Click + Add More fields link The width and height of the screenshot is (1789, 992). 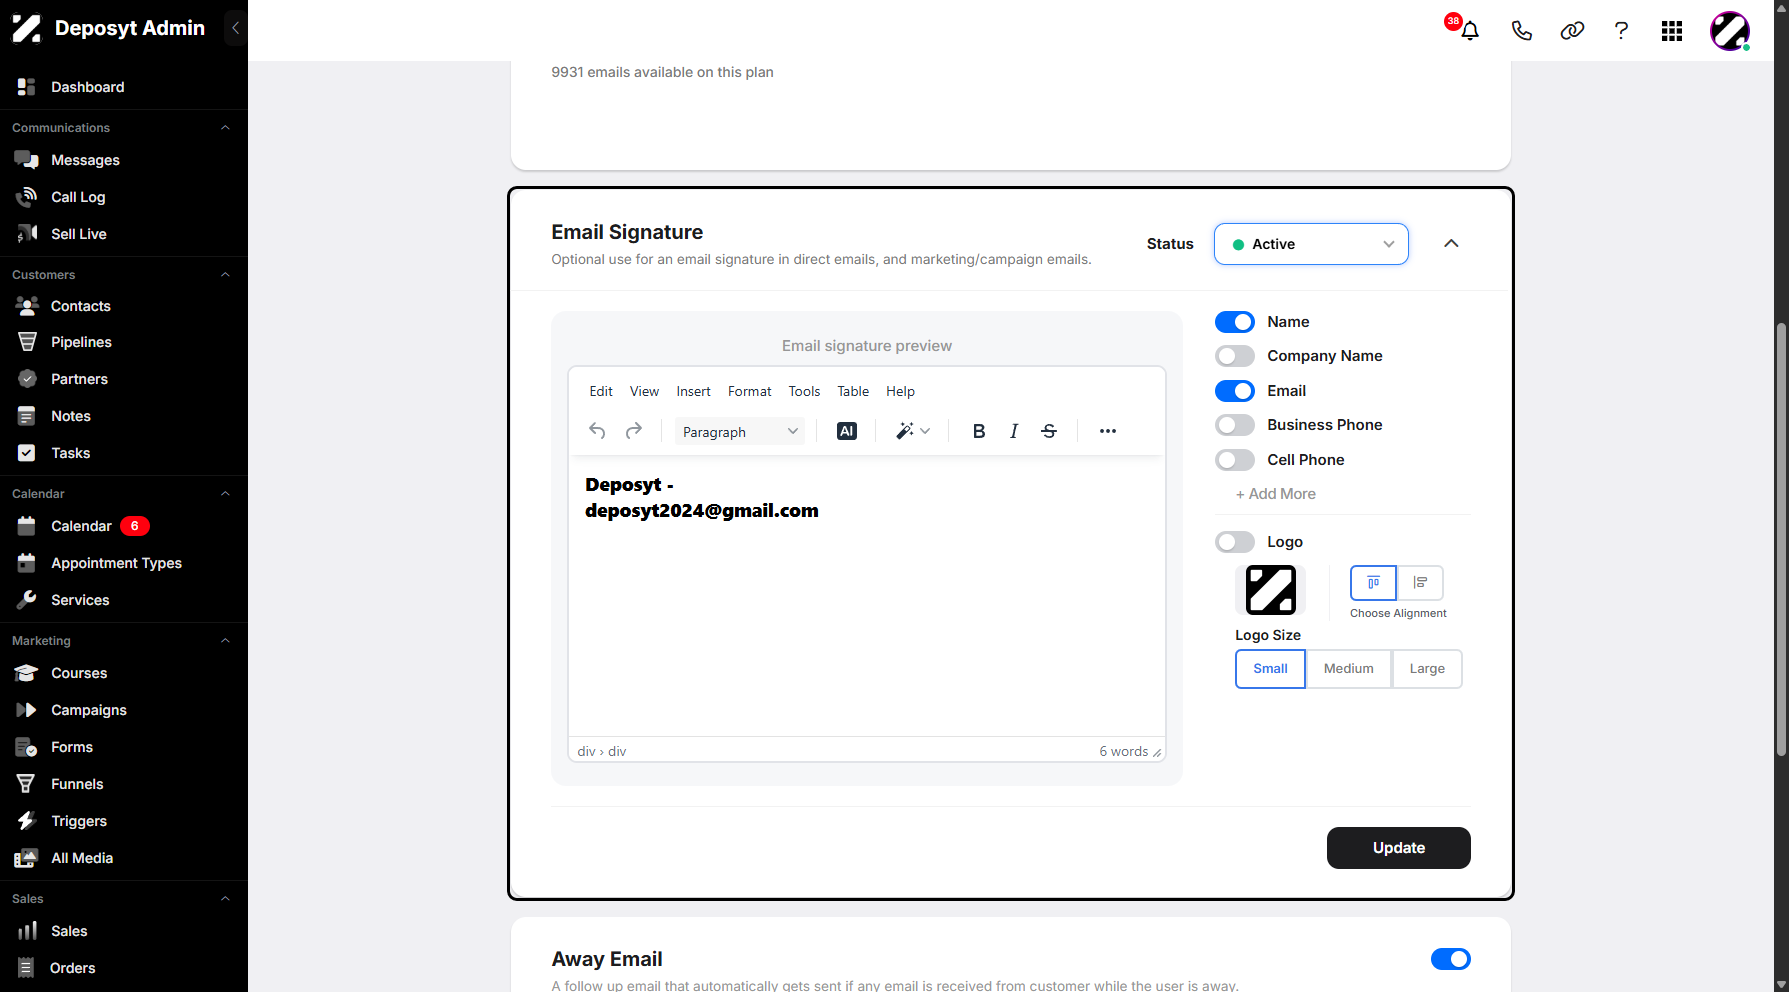tap(1275, 494)
